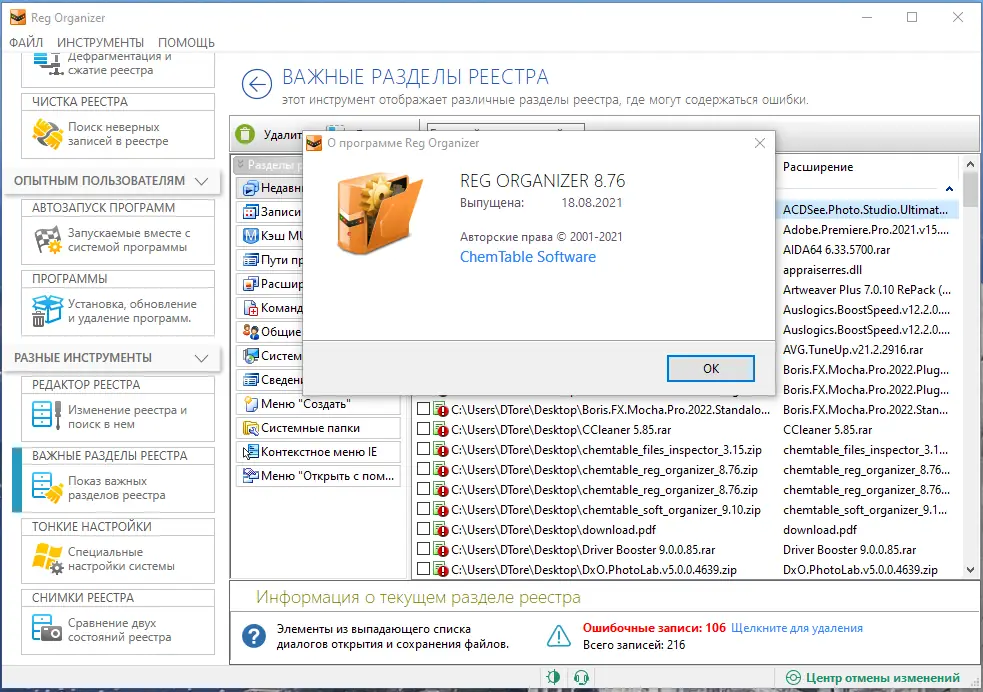Select the Системные папки section
This screenshot has width=983, height=692.
(318, 428)
